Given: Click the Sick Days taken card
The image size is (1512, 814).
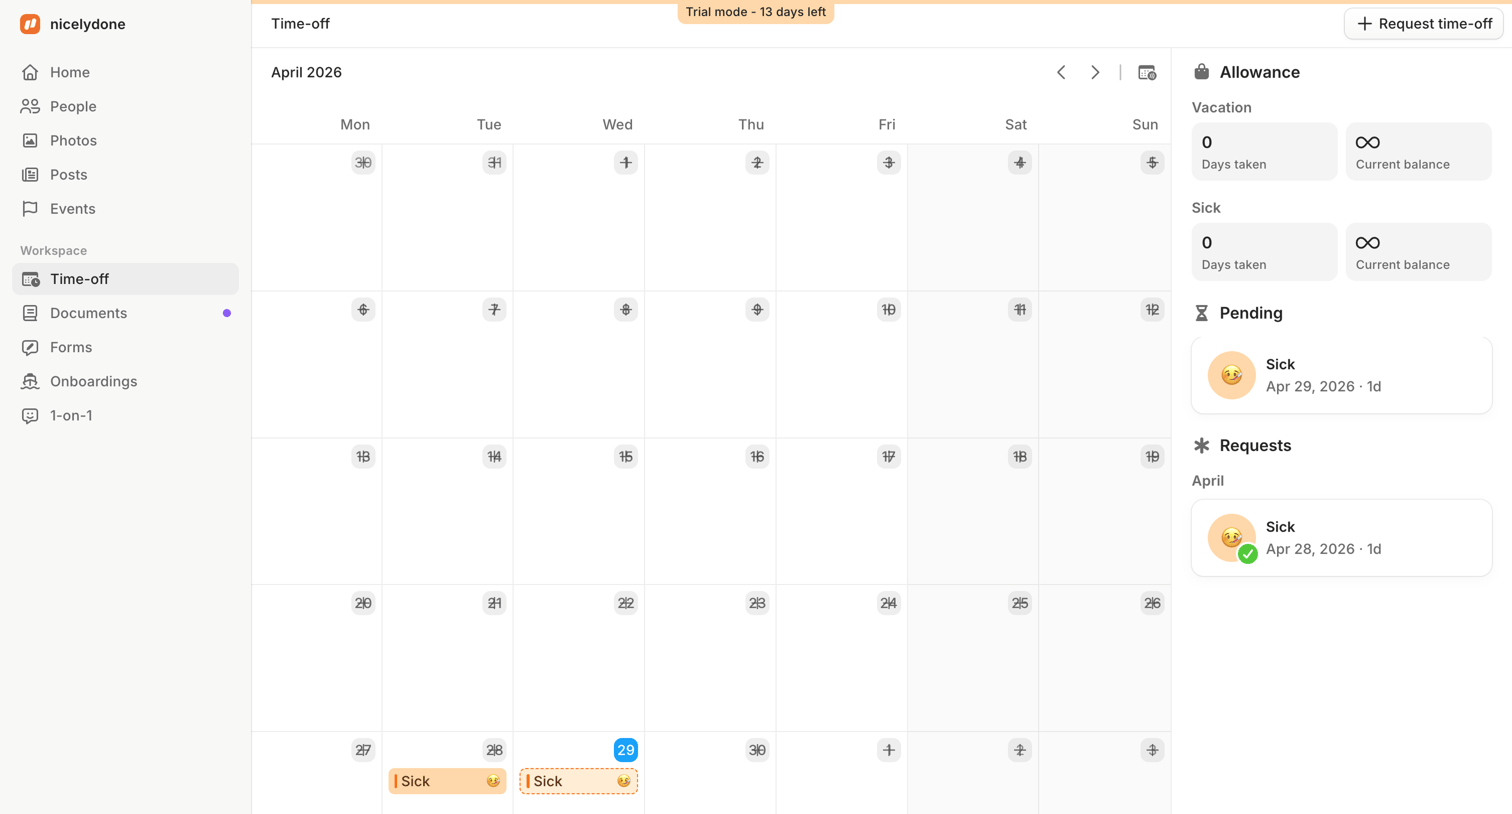Looking at the screenshot, I should pos(1264,252).
